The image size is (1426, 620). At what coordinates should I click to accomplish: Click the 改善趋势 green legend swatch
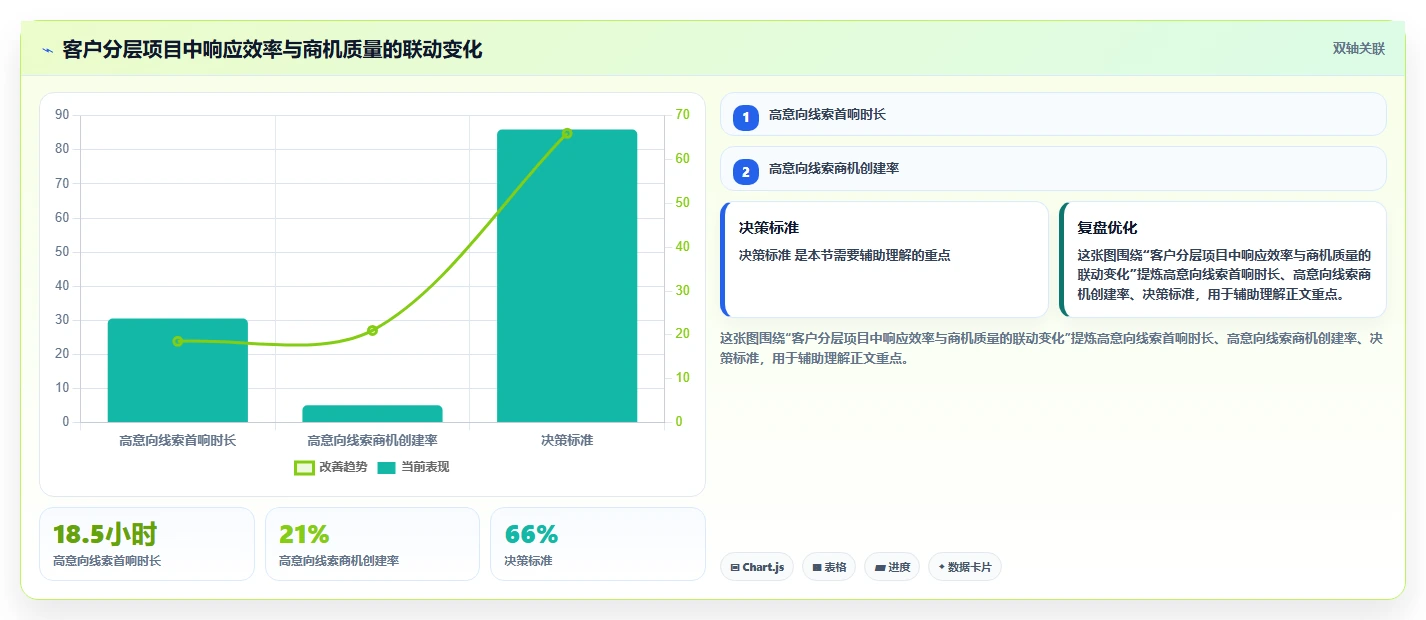(304, 467)
